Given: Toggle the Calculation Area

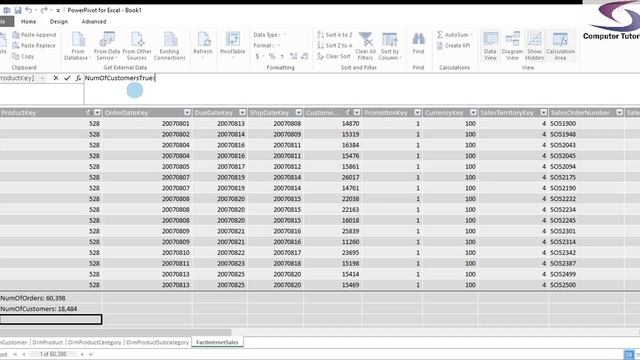Looking at the screenshot, I should click(560, 46).
